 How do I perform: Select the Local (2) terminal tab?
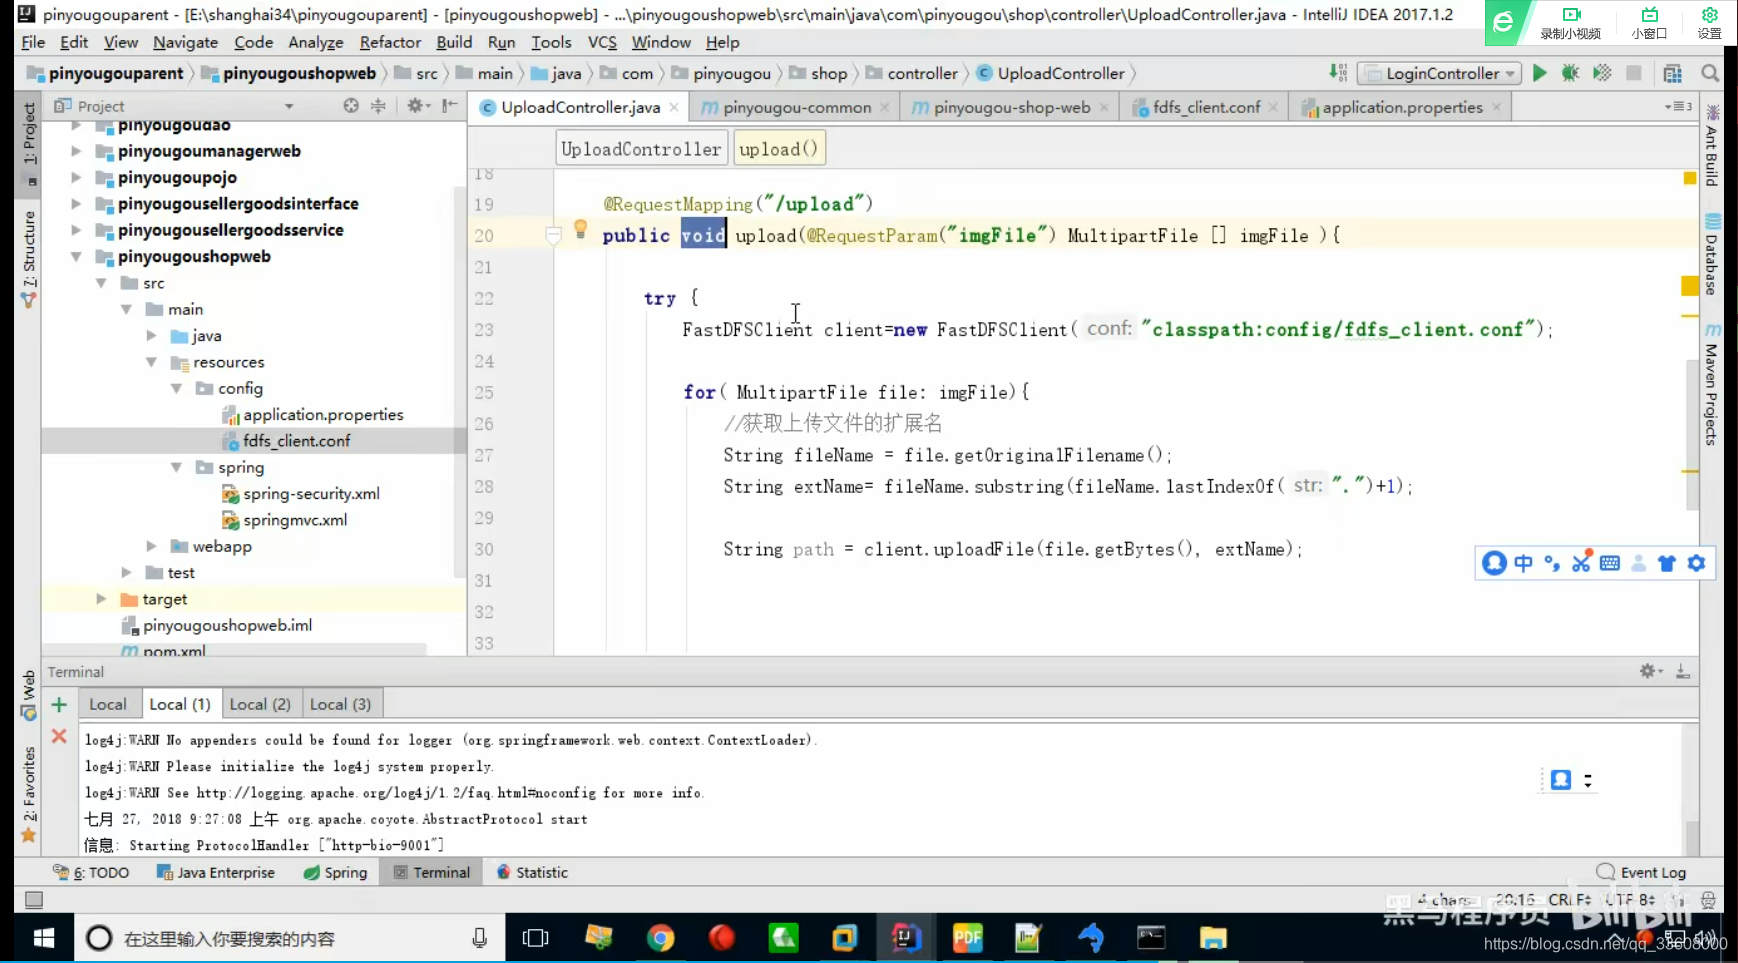pos(260,704)
